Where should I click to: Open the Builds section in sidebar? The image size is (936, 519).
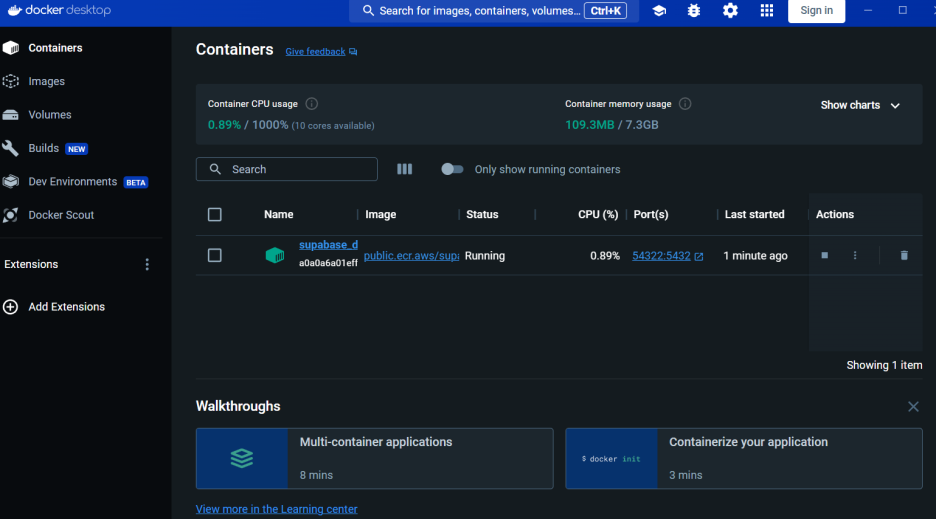[x=44, y=148]
